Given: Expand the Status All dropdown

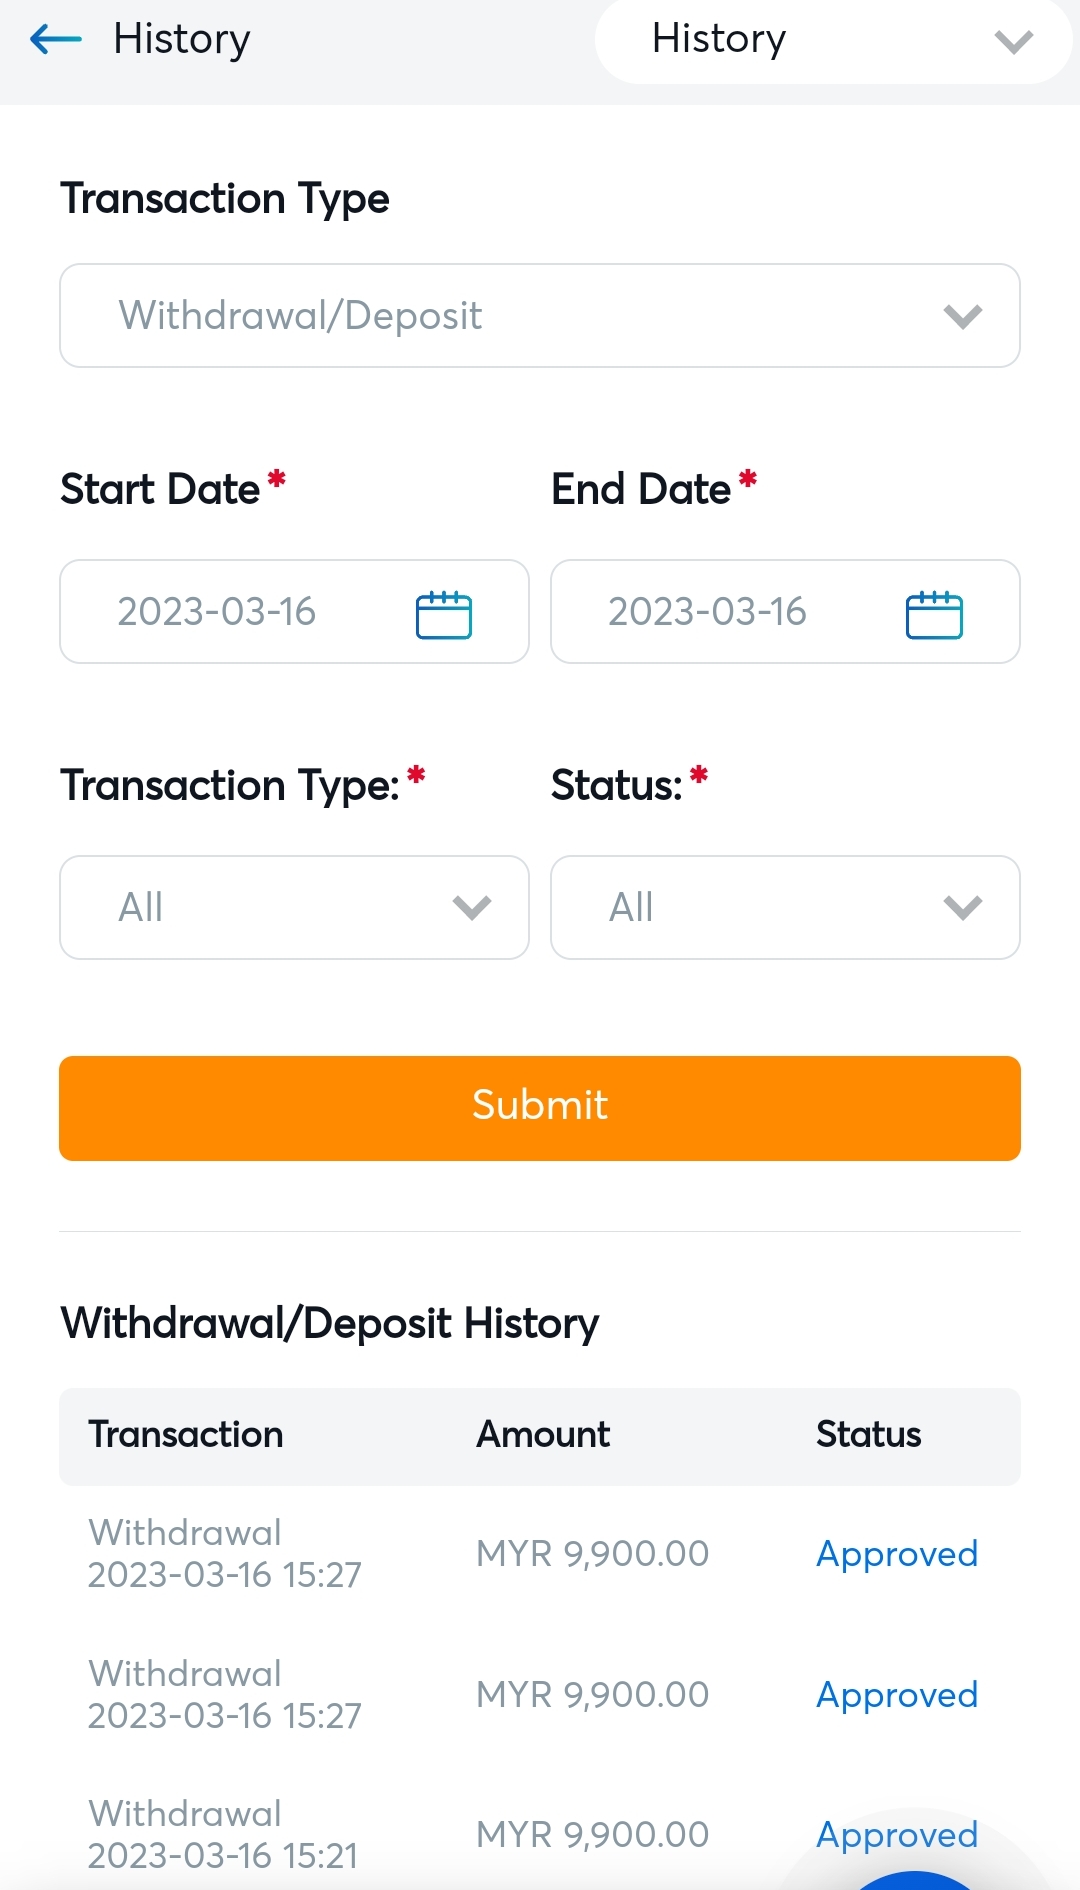Looking at the screenshot, I should coord(785,908).
